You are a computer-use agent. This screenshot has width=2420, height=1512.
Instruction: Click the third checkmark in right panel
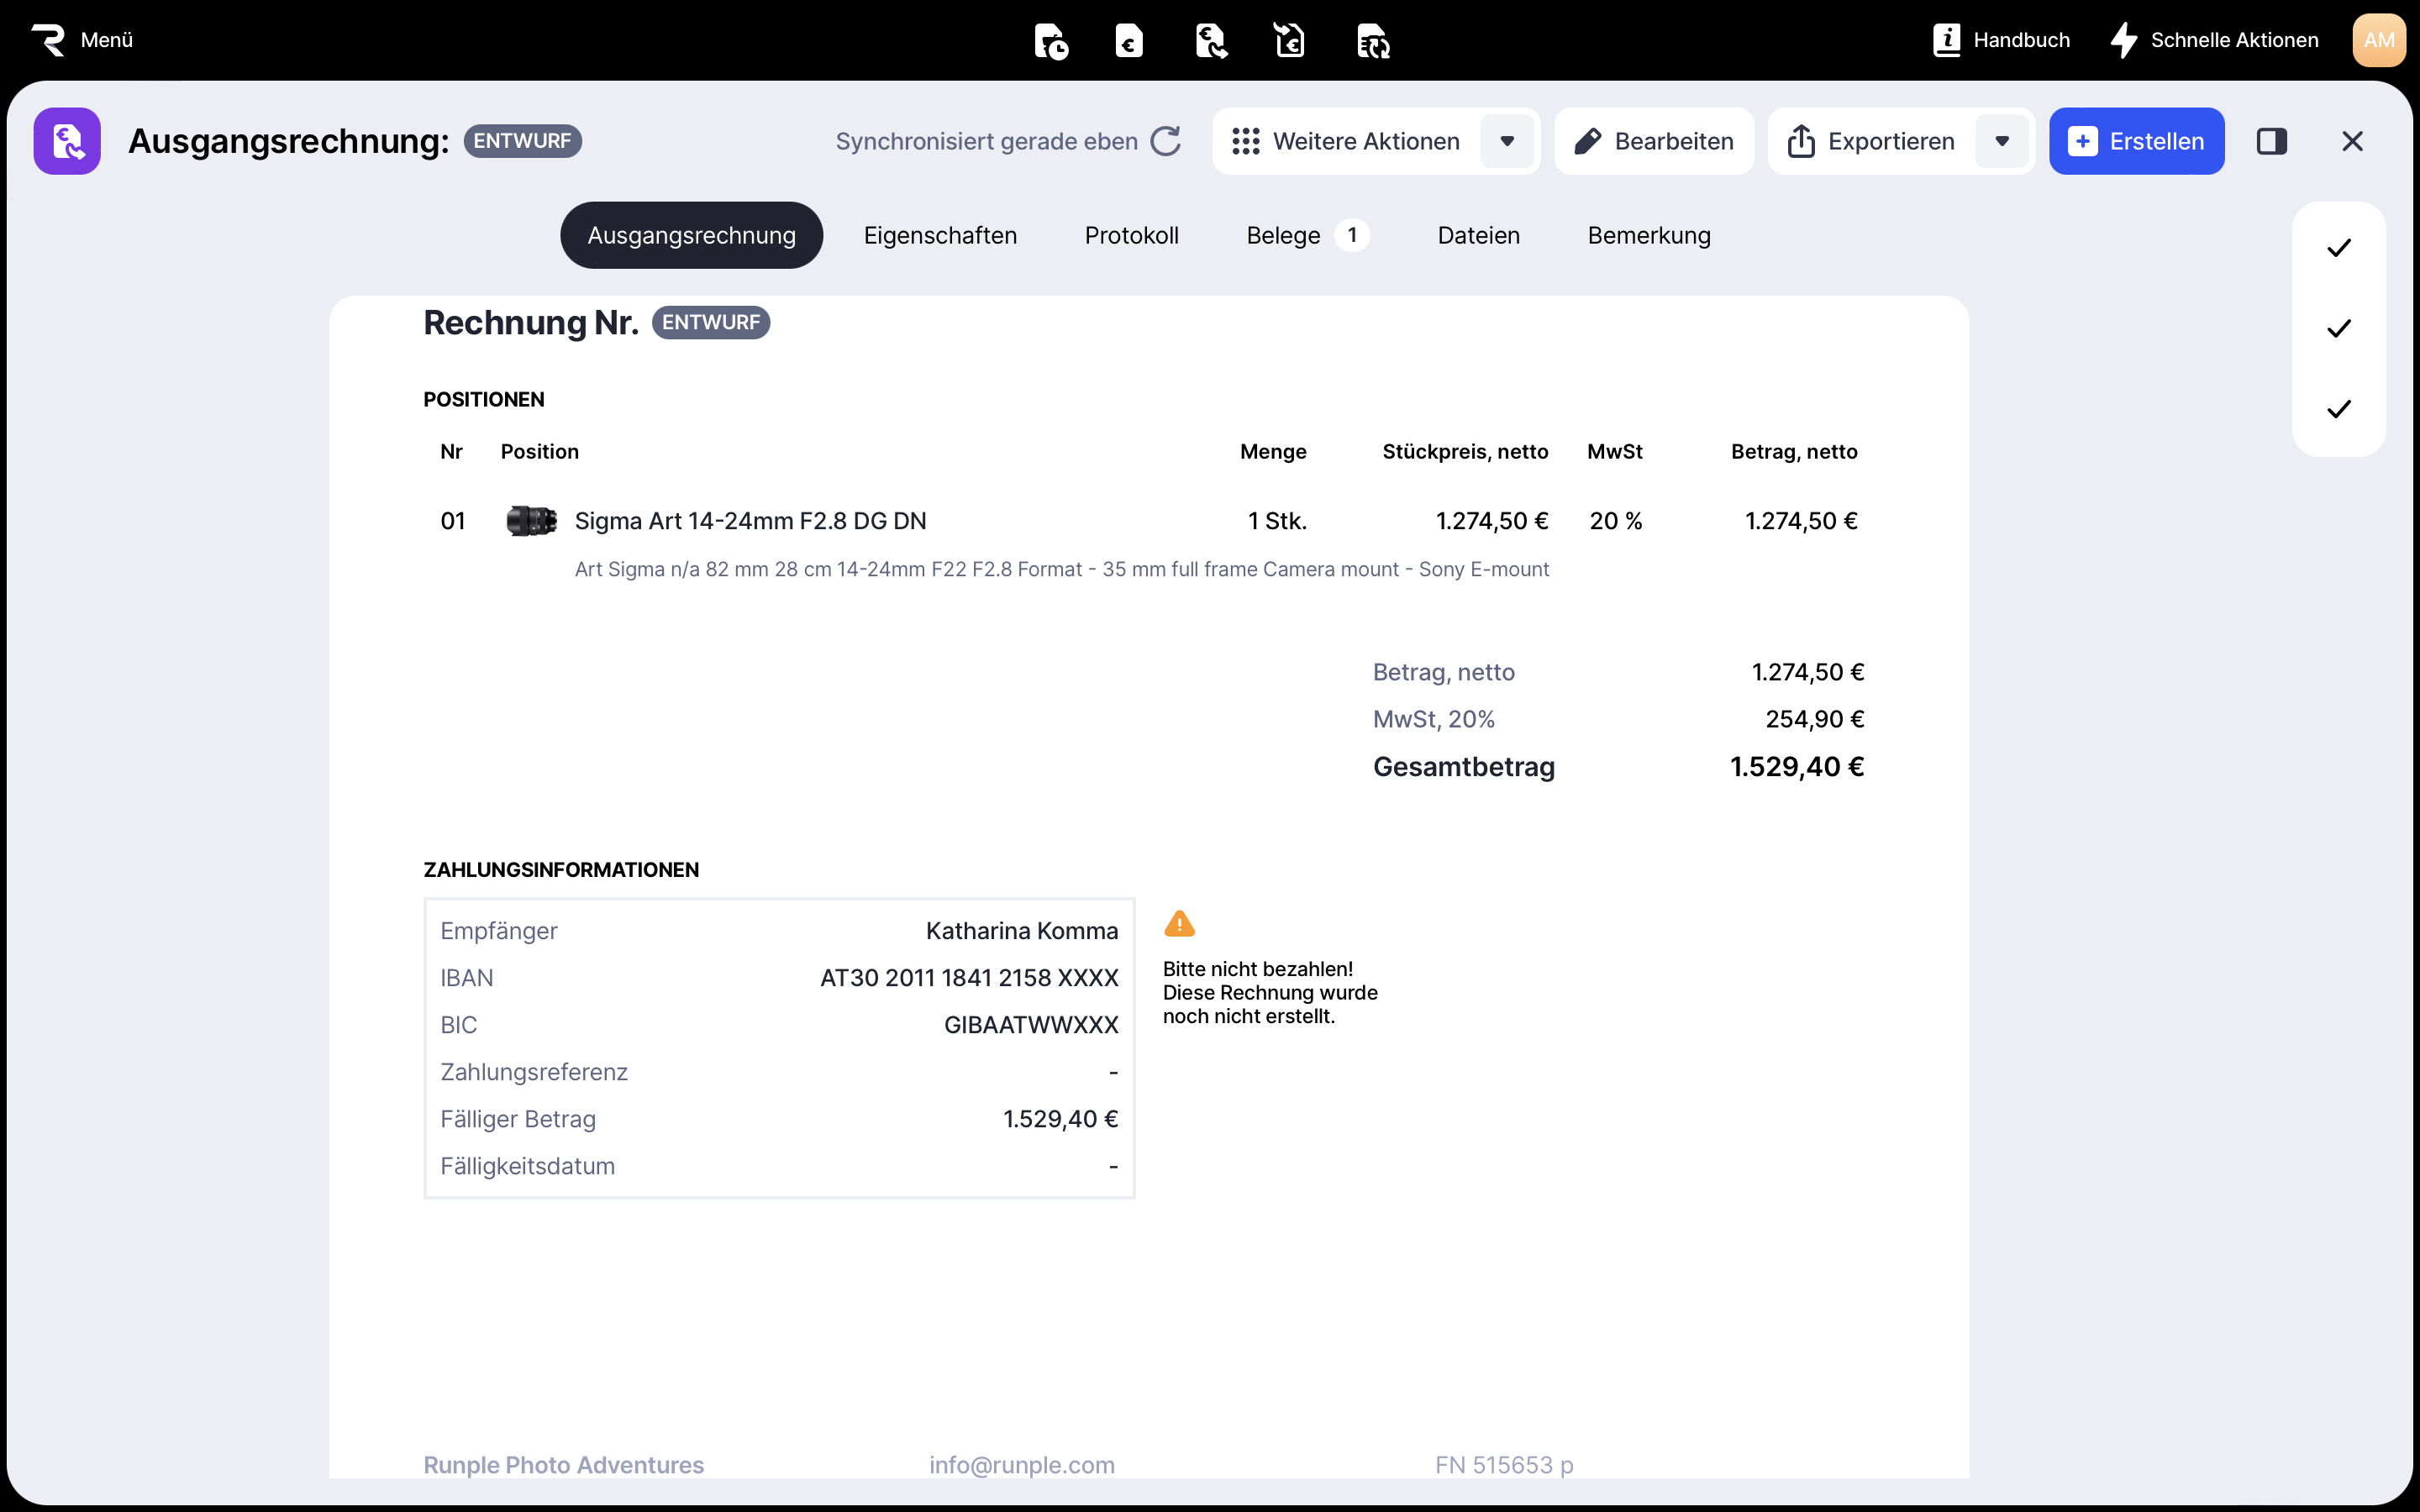[x=2338, y=409]
